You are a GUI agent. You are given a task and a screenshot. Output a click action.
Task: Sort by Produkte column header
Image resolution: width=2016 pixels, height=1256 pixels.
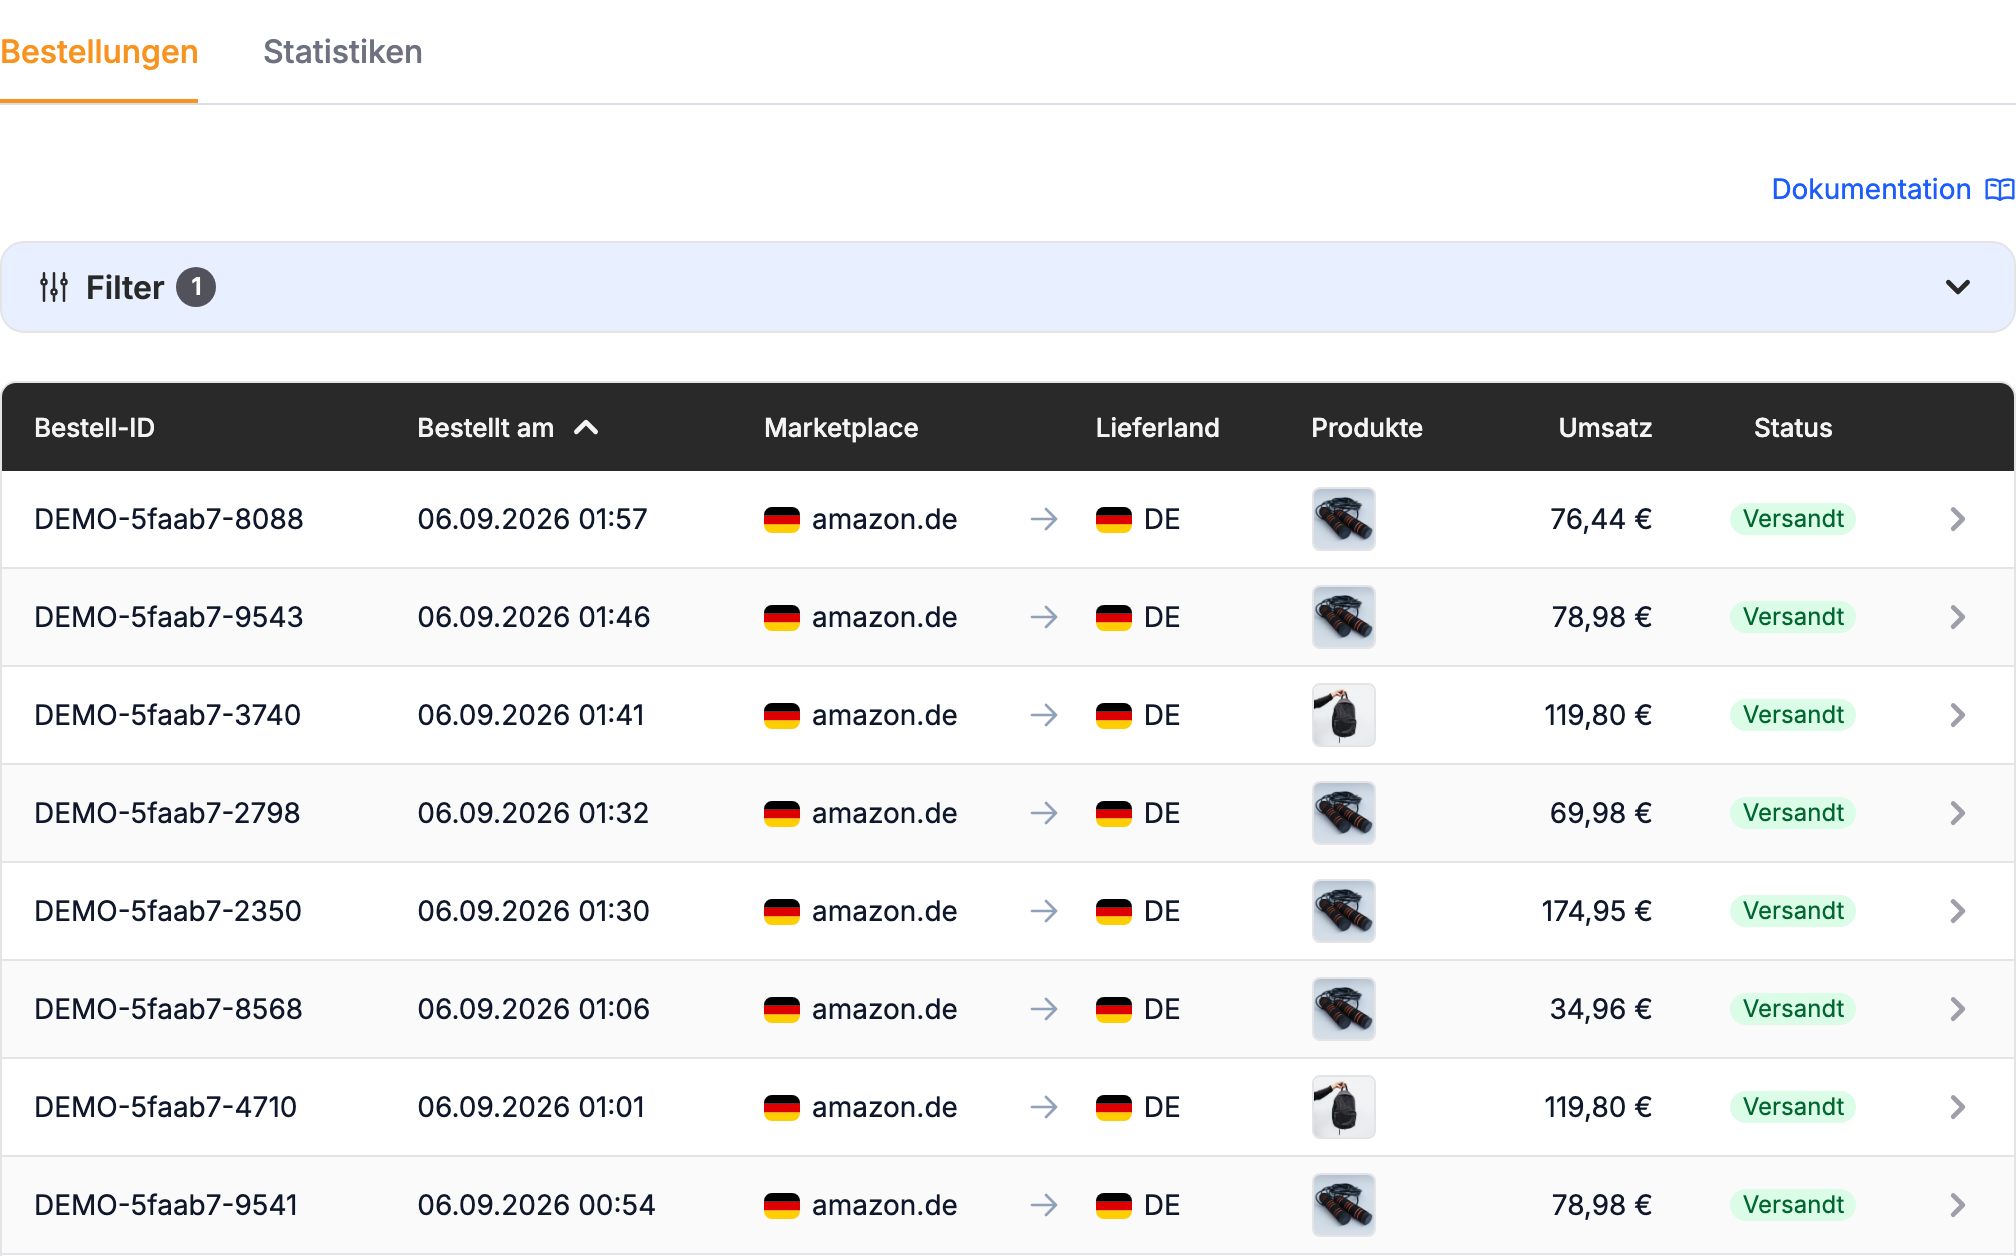(1366, 428)
